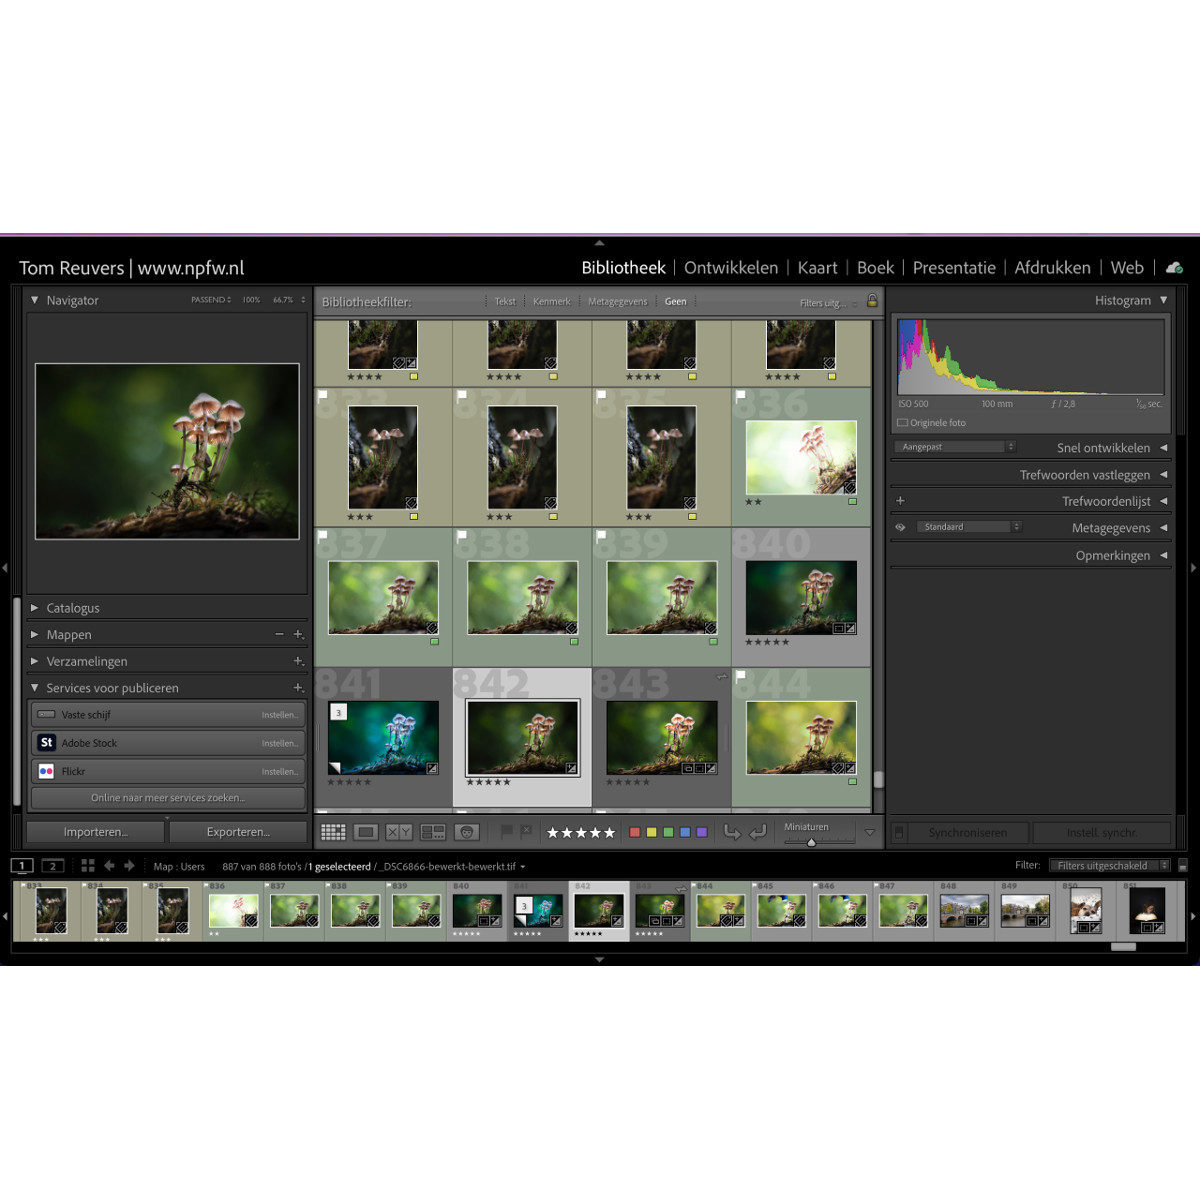Select the Grid view icon in the toolbar

pyautogui.click(x=333, y=831)
